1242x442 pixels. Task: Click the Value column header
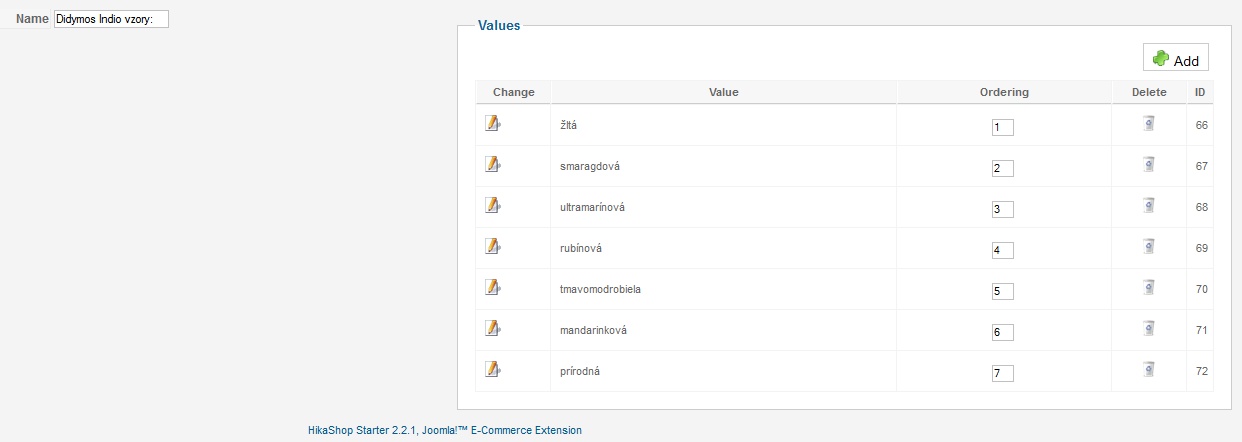pyautogui.click(x=723, y=92)
